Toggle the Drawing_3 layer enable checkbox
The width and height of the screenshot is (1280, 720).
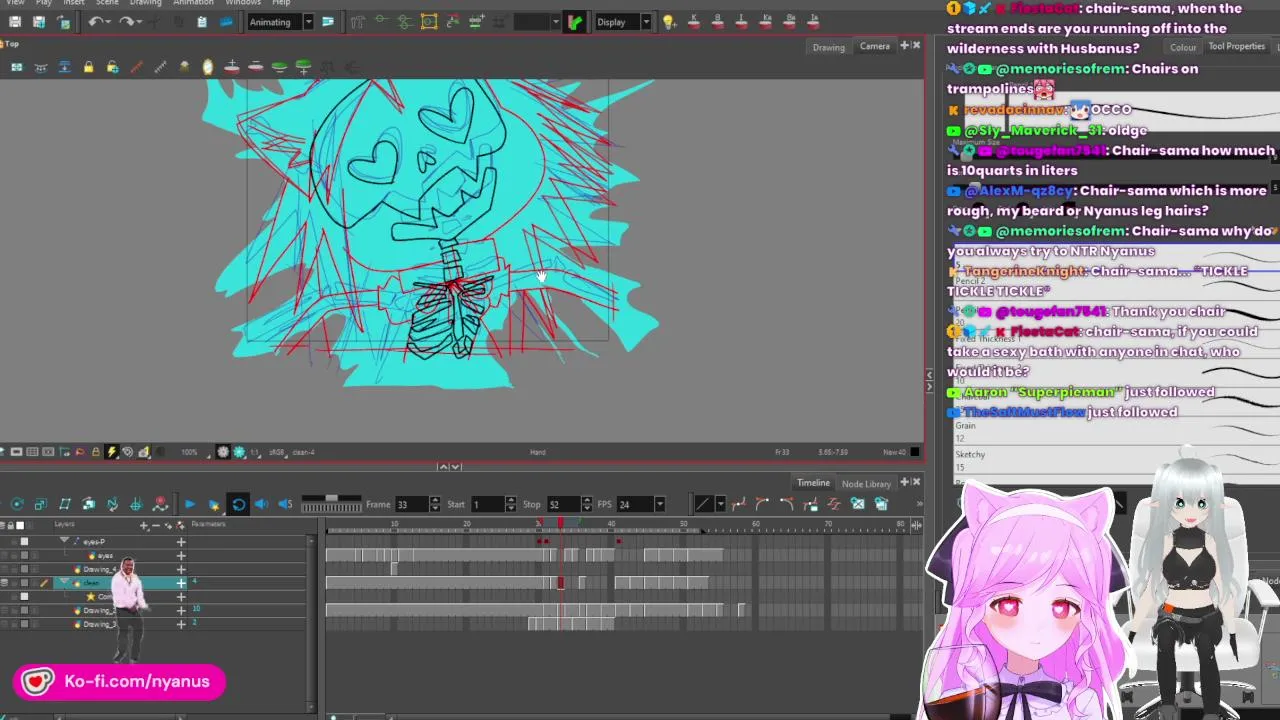(24, 624)
